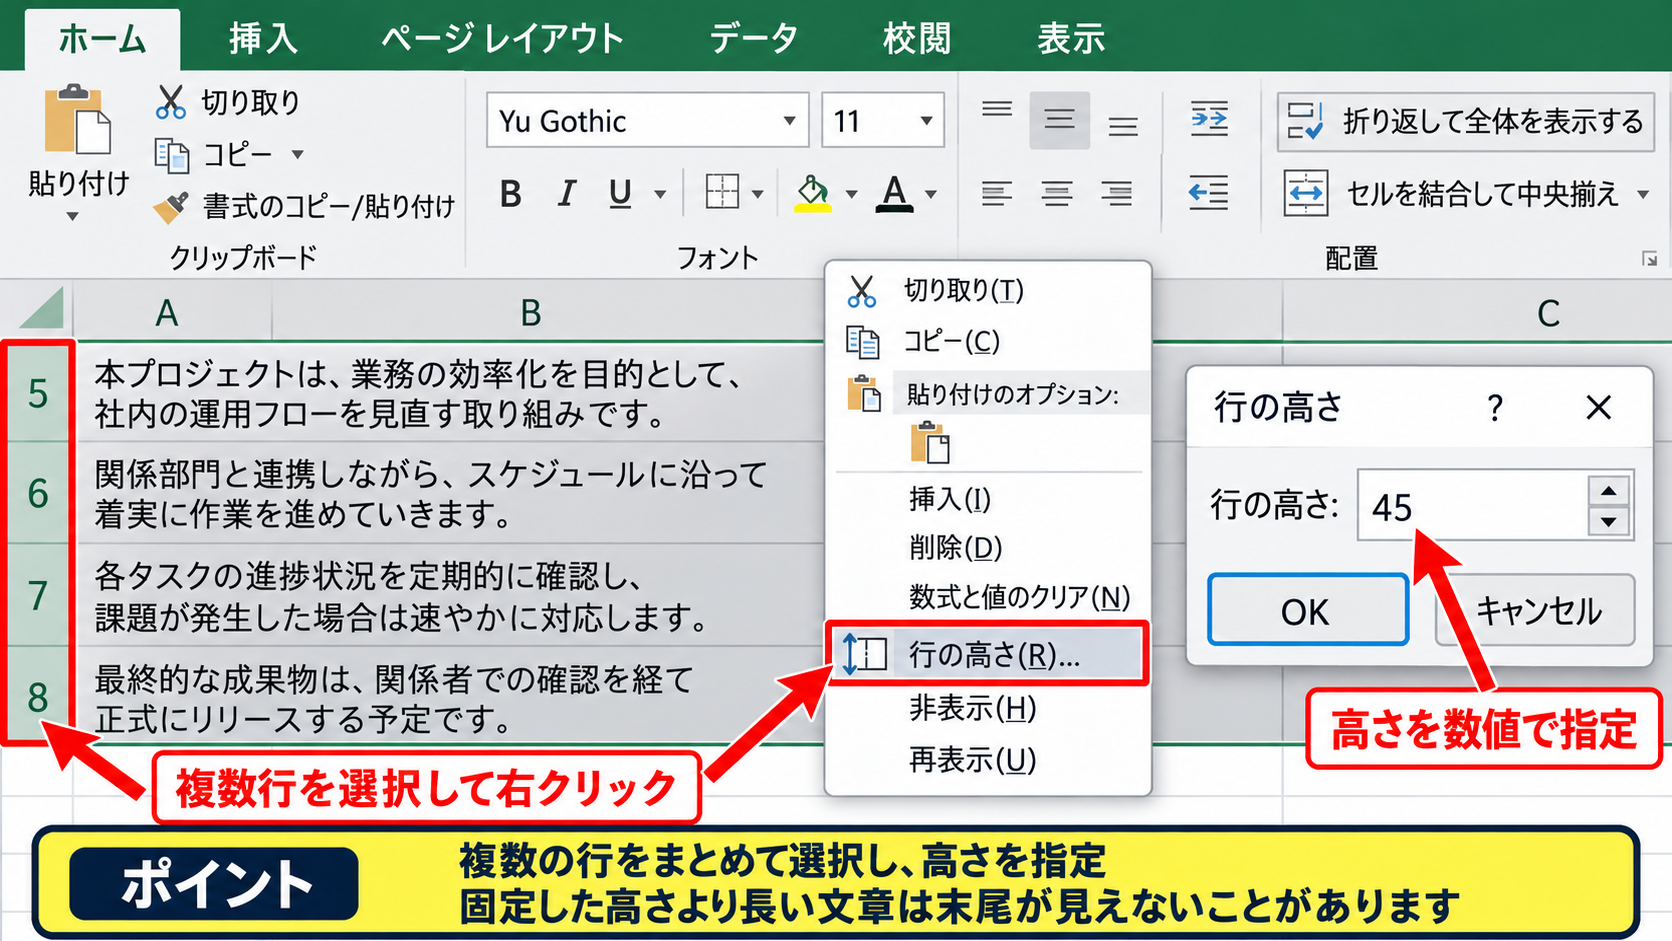Click the Cut (切り取り) scissors icon in ribbon
Viewport: 1672px width, 941px height.
click(171, 102)
